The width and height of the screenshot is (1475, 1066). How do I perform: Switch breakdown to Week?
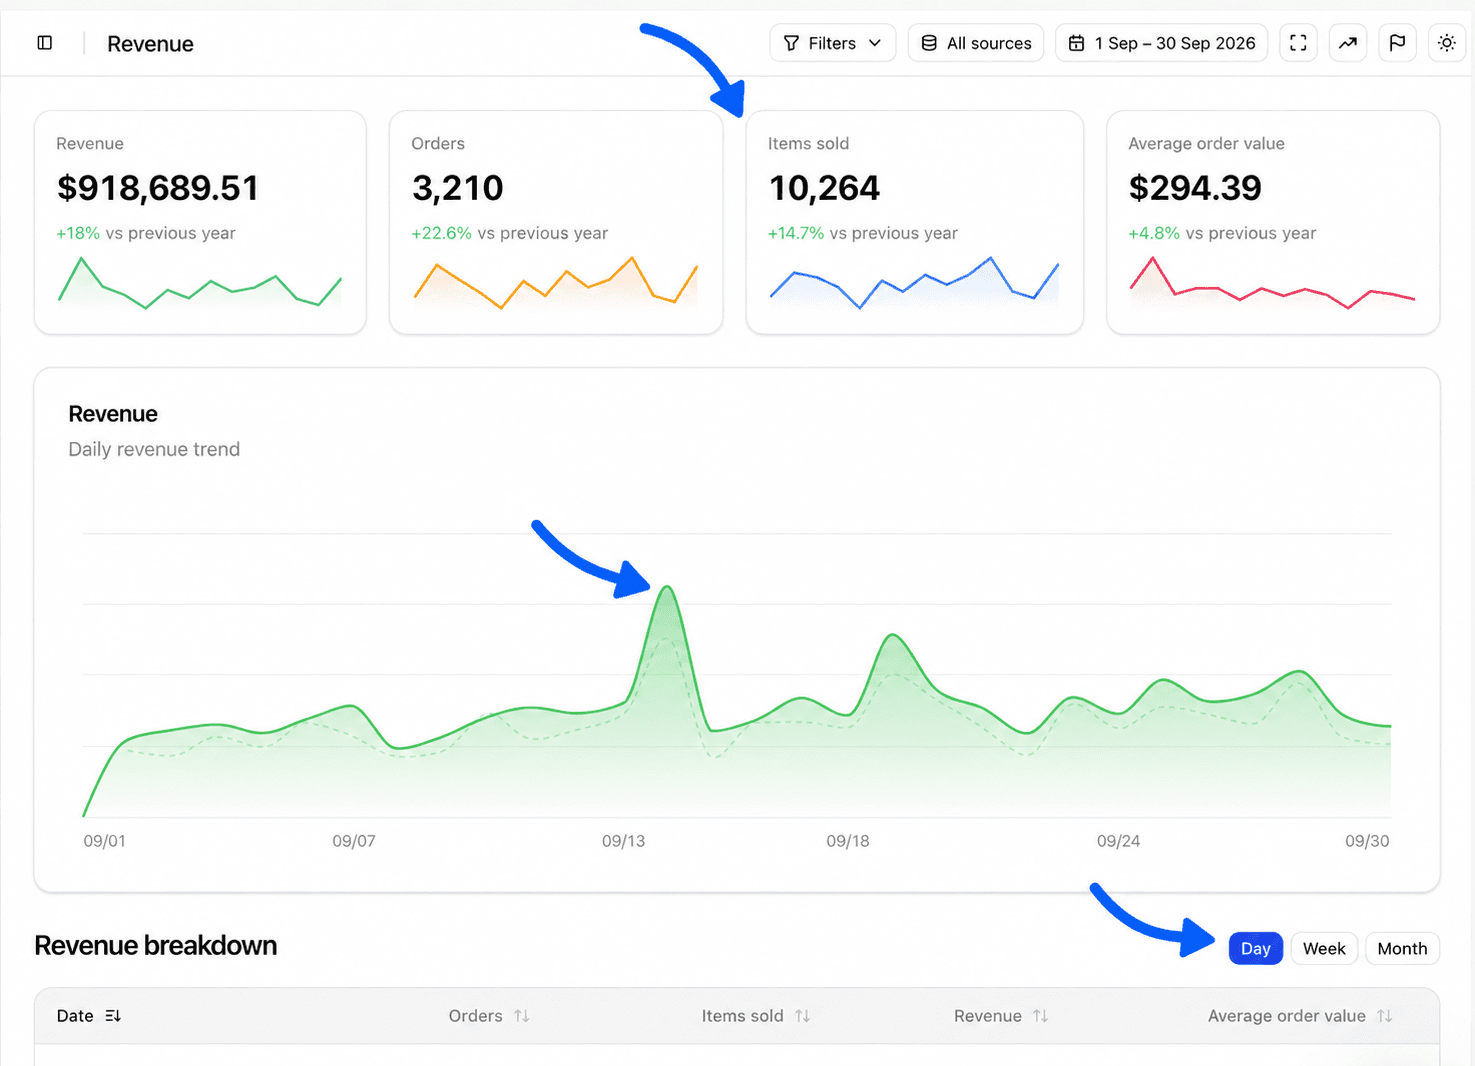(x=1324, y=948)
